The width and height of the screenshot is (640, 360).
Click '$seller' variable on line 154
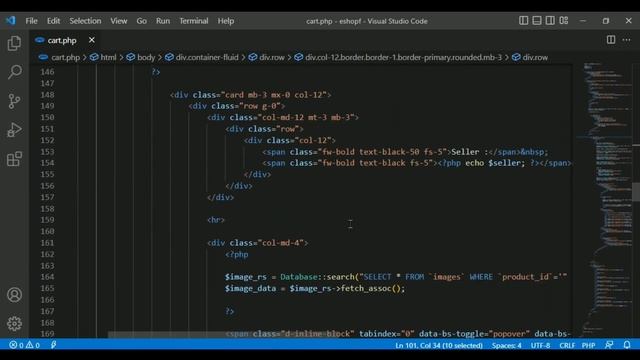coord(504,163)
